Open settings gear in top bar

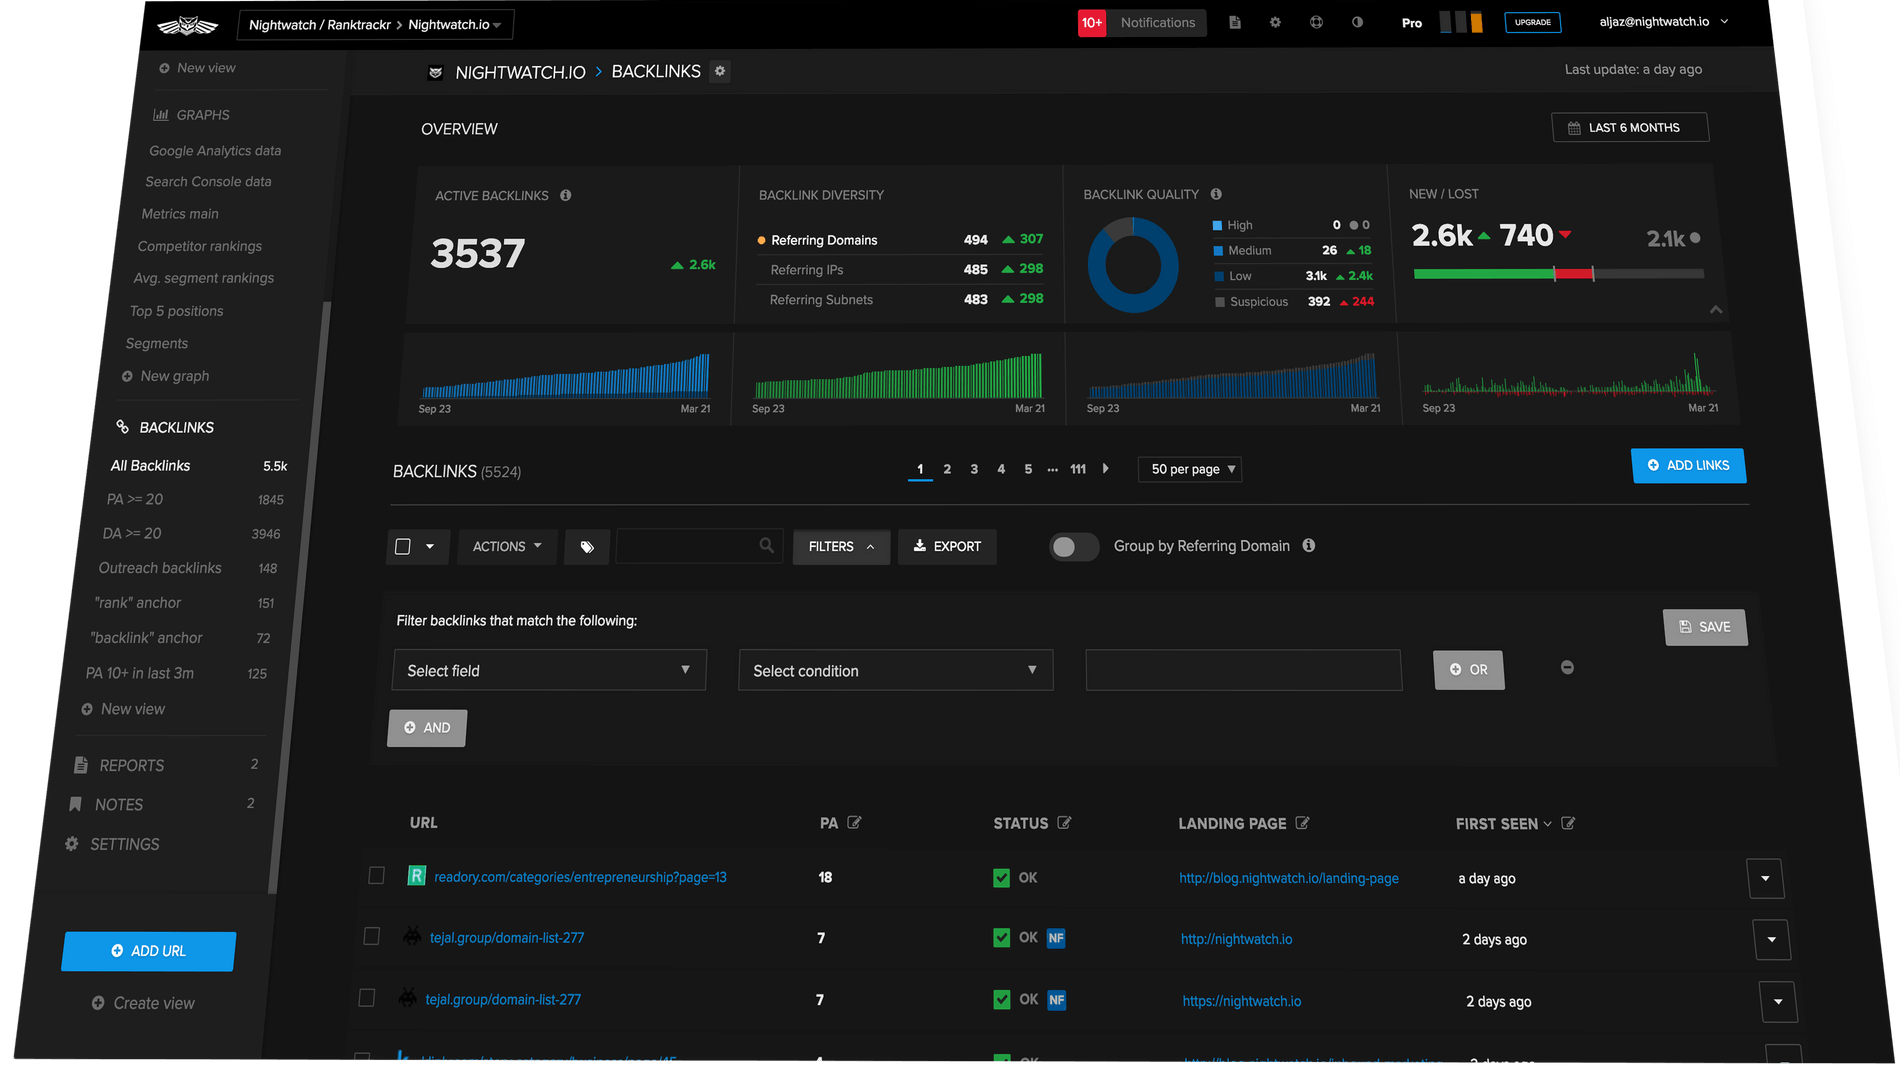[1275, 23]
